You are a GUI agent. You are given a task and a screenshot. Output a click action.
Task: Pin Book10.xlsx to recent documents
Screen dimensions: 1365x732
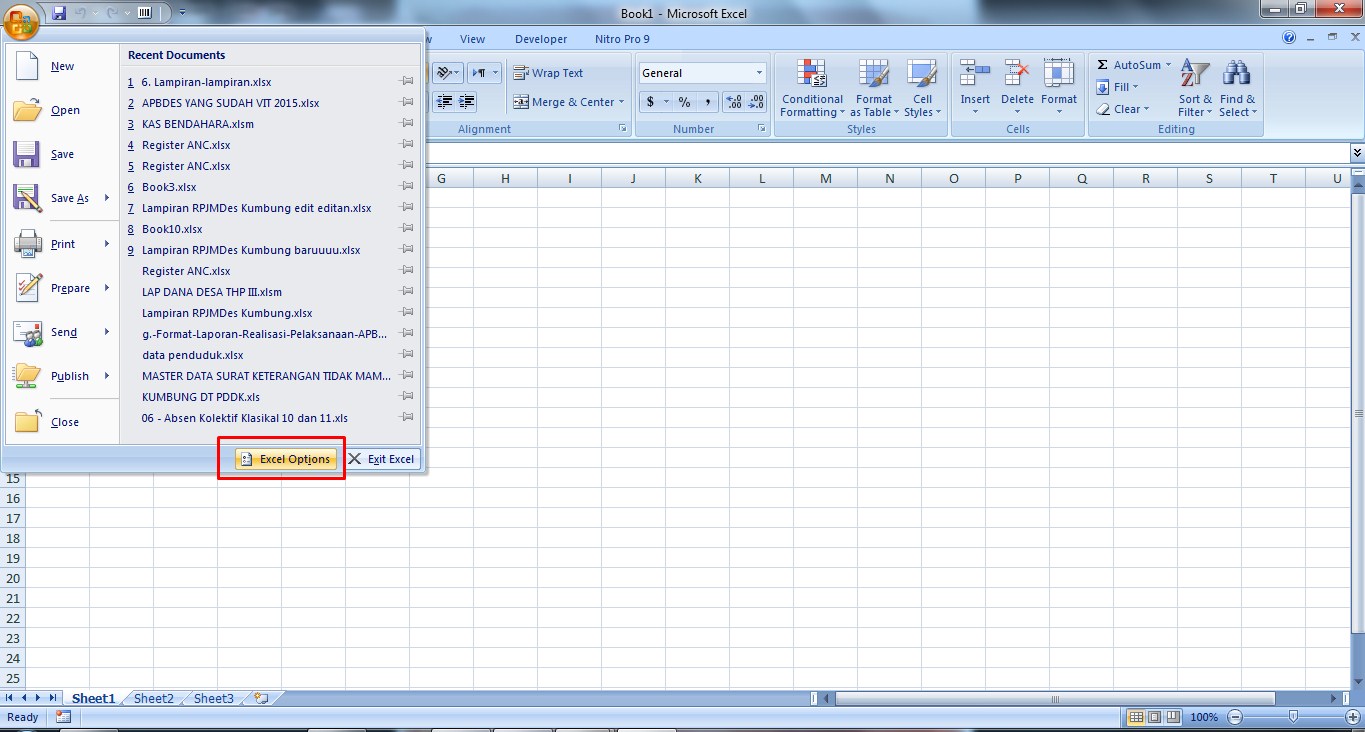pos(407,229)
